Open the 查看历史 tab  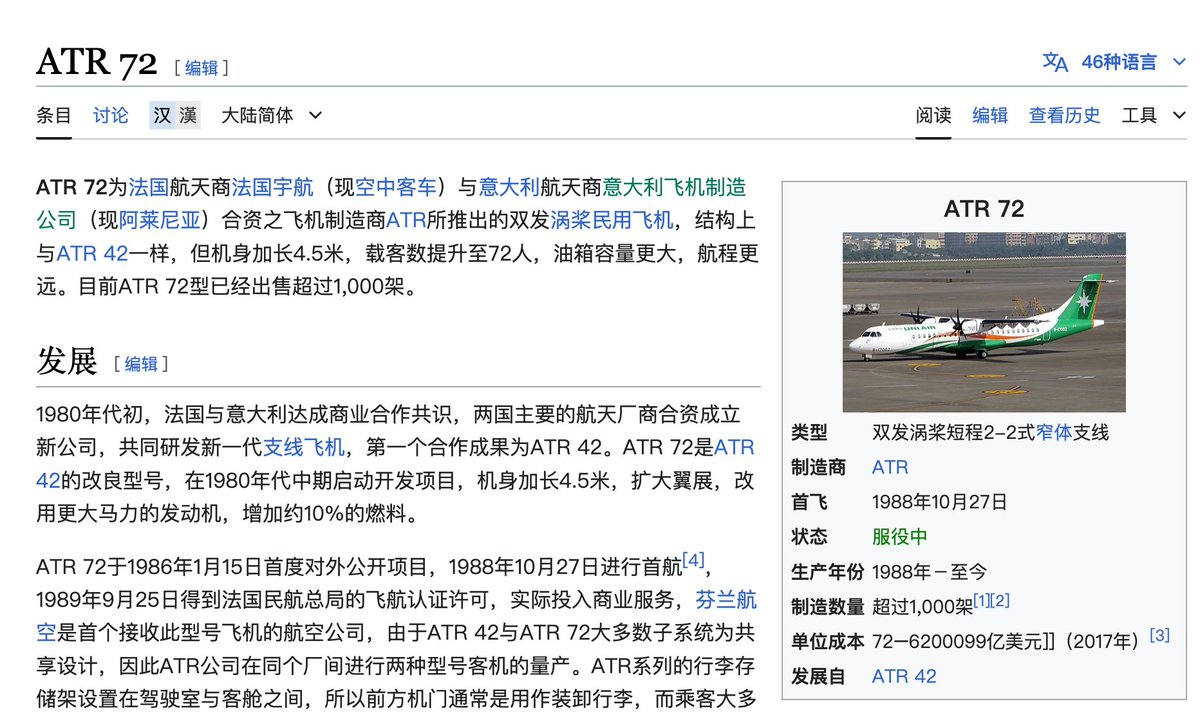tap(1065, 115)
